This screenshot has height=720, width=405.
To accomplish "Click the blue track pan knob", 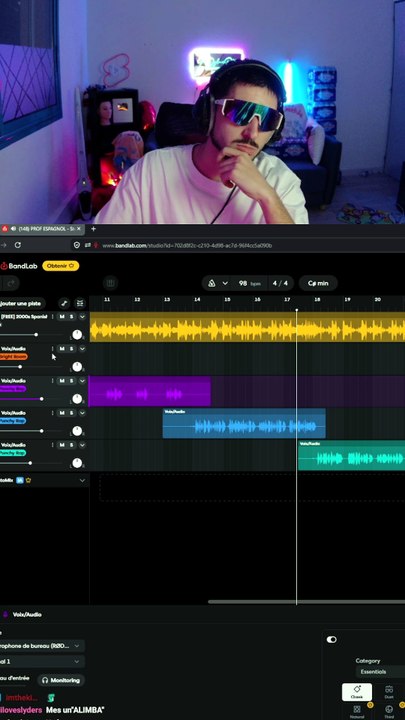I will tap(77, 431).
